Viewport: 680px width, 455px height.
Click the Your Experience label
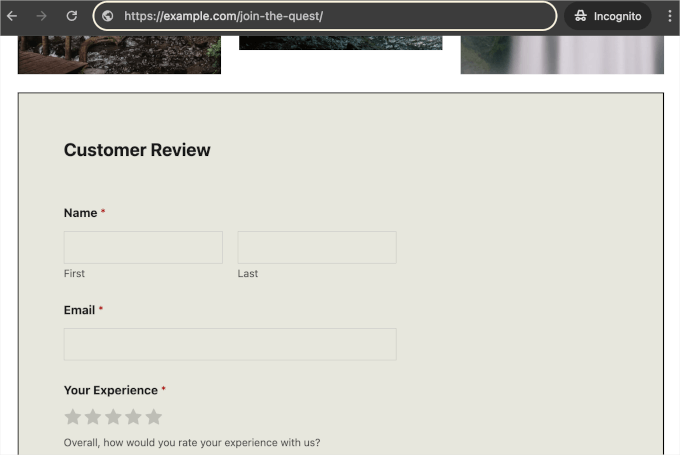tap(110, 390)
